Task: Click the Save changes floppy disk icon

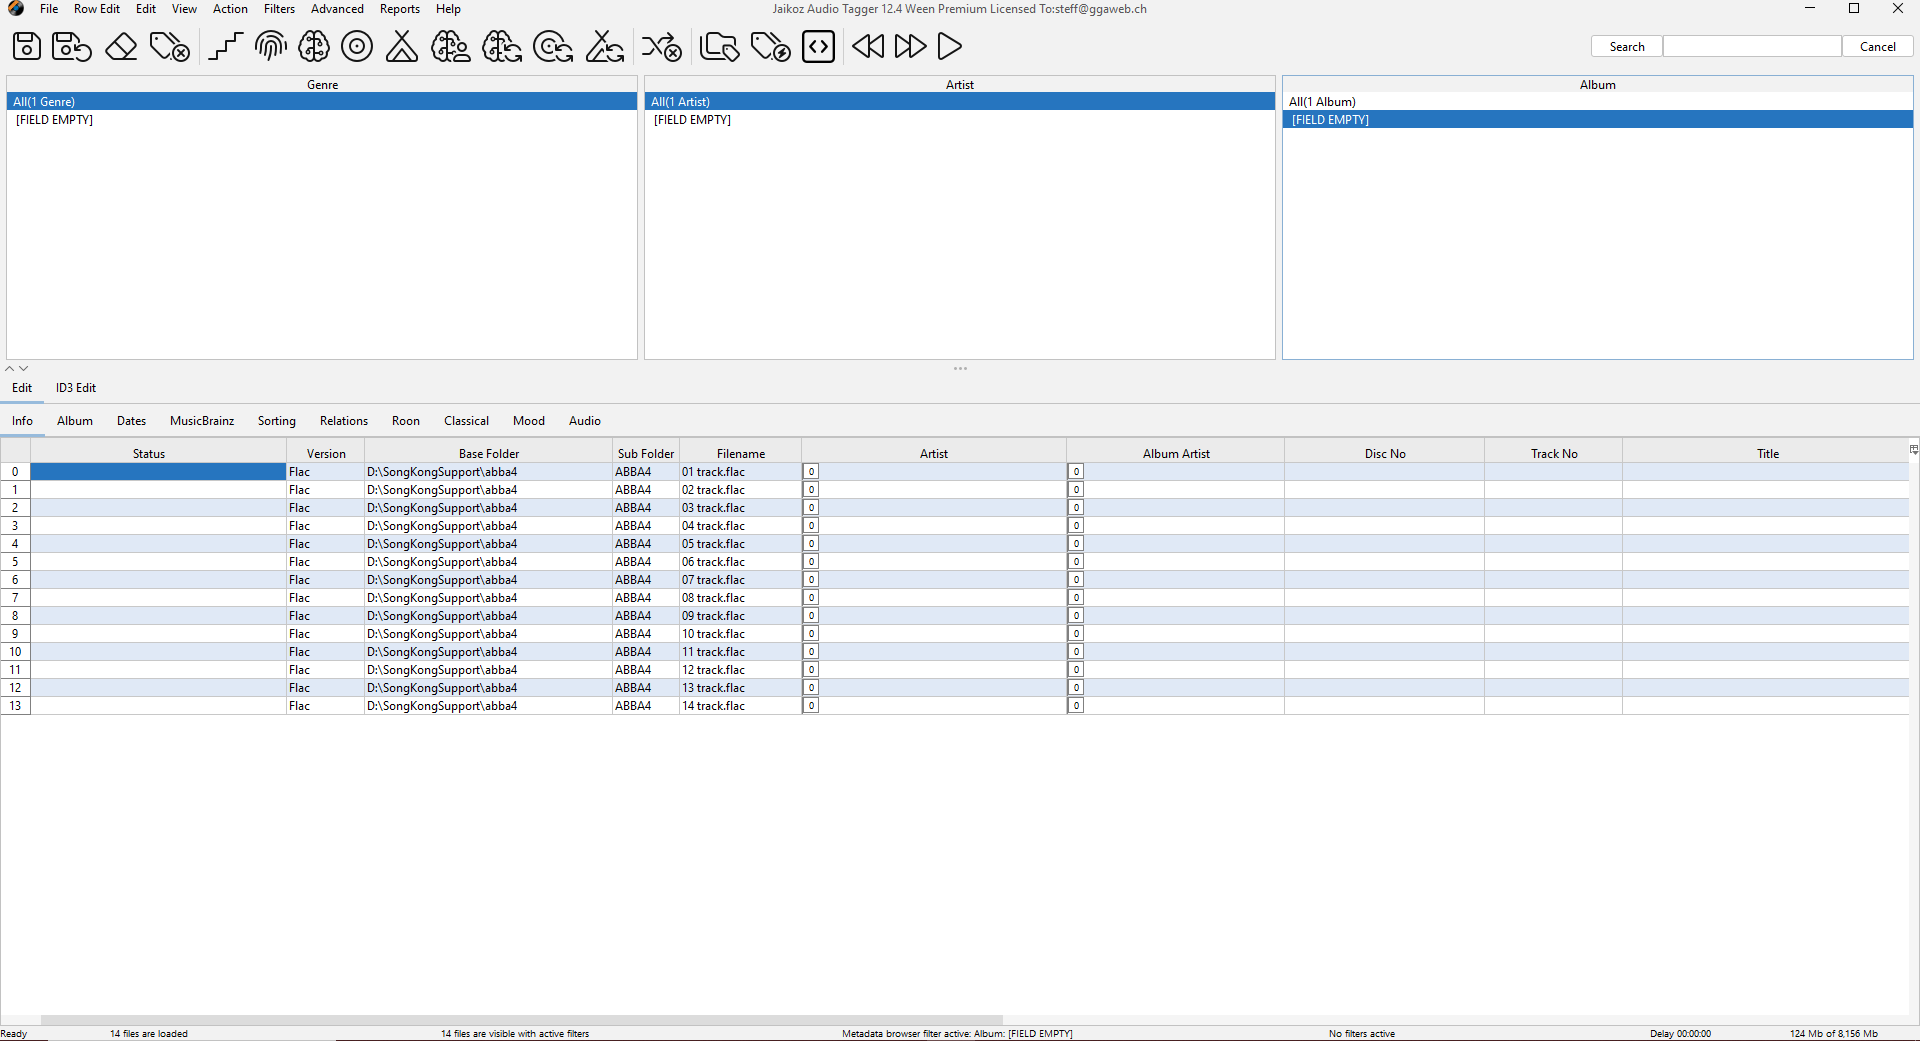Action: point(27,47)
